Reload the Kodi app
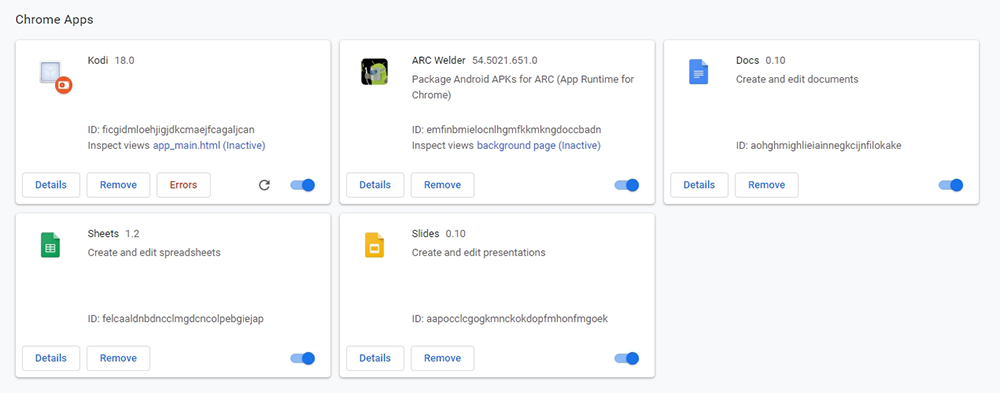 264,185
